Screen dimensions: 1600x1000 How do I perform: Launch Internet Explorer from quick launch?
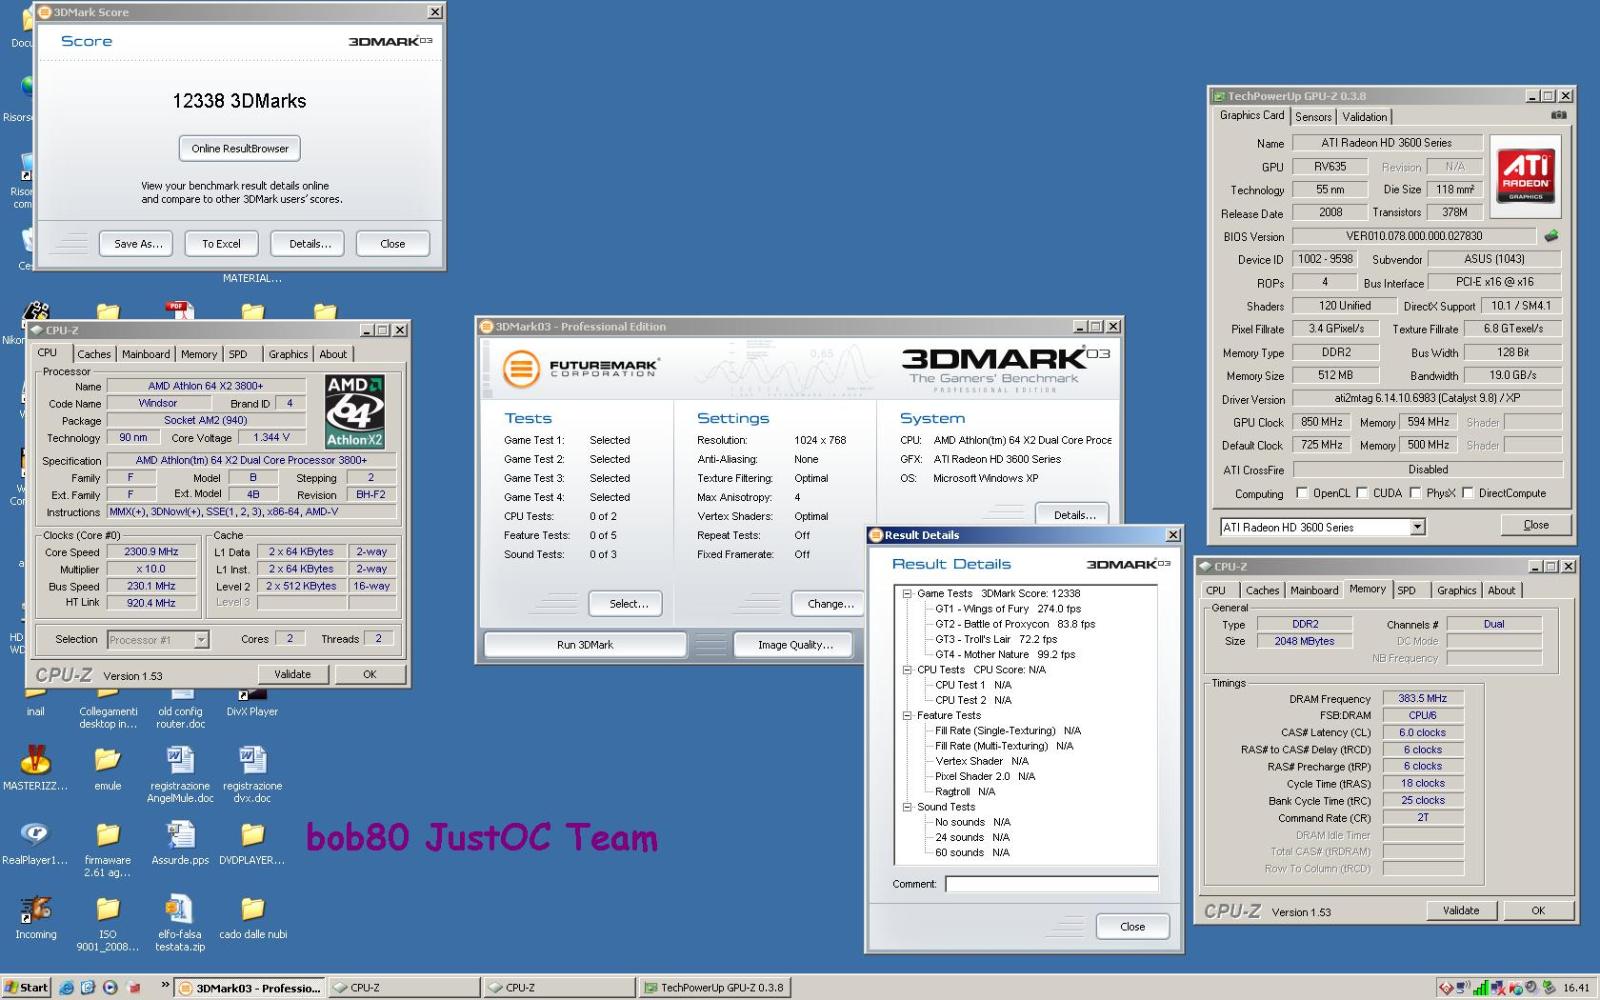coord(66,987)
